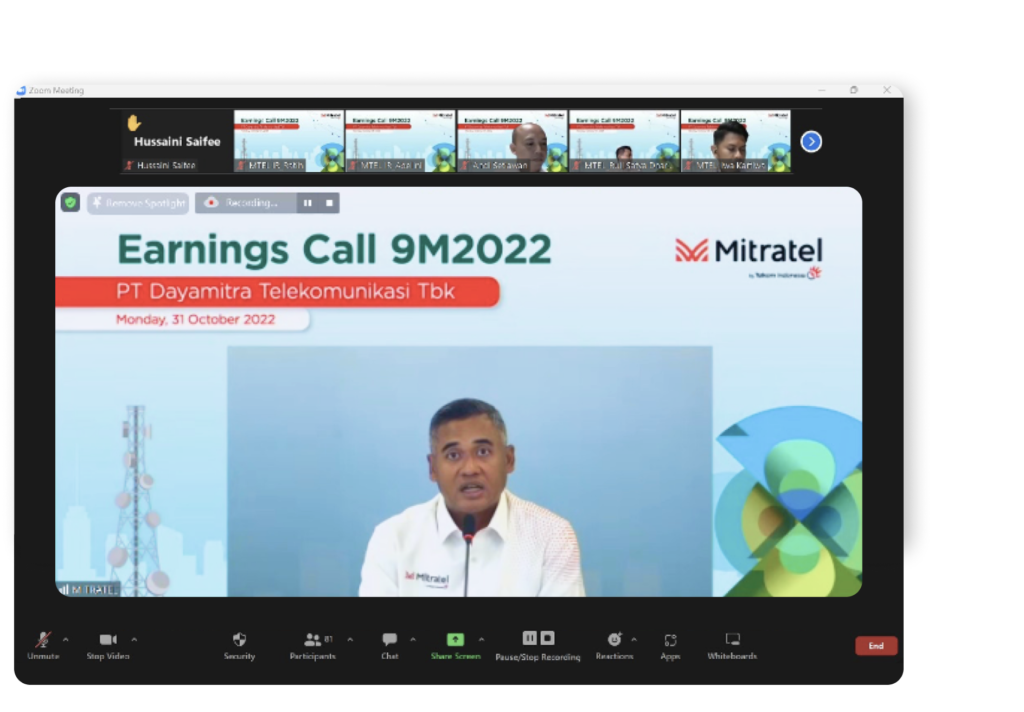Viewport: 1024px width, 712px height.
Task: Click the Recording... status indicator
Action: (x=246, y=203)
